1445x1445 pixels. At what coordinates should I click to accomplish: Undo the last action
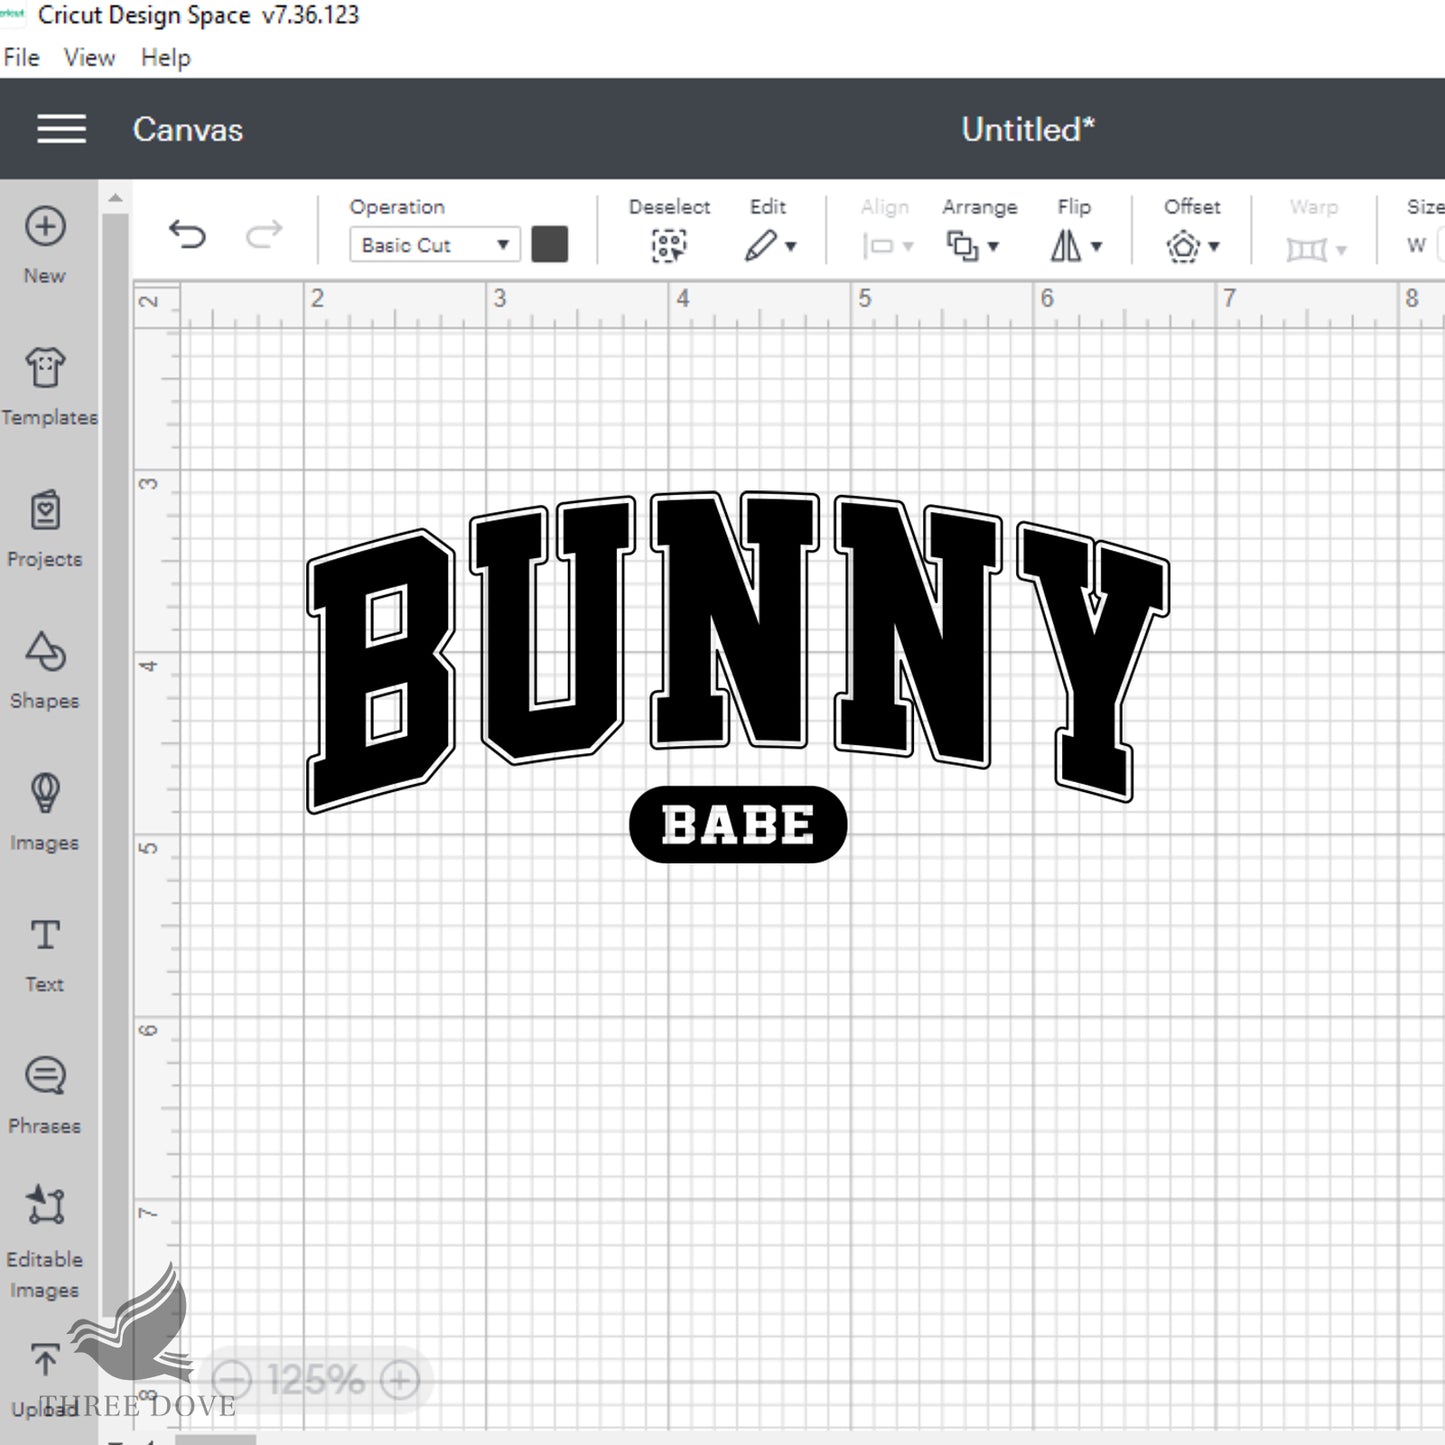[x=187, y=235]
